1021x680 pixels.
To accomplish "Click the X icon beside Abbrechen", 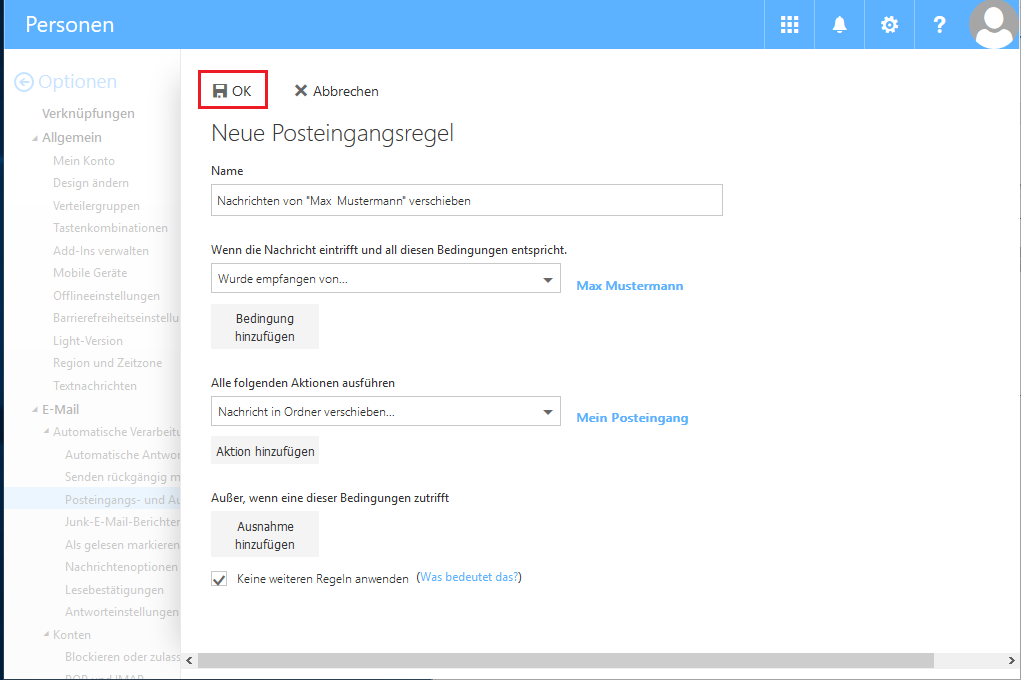I will tap(302, 90).
